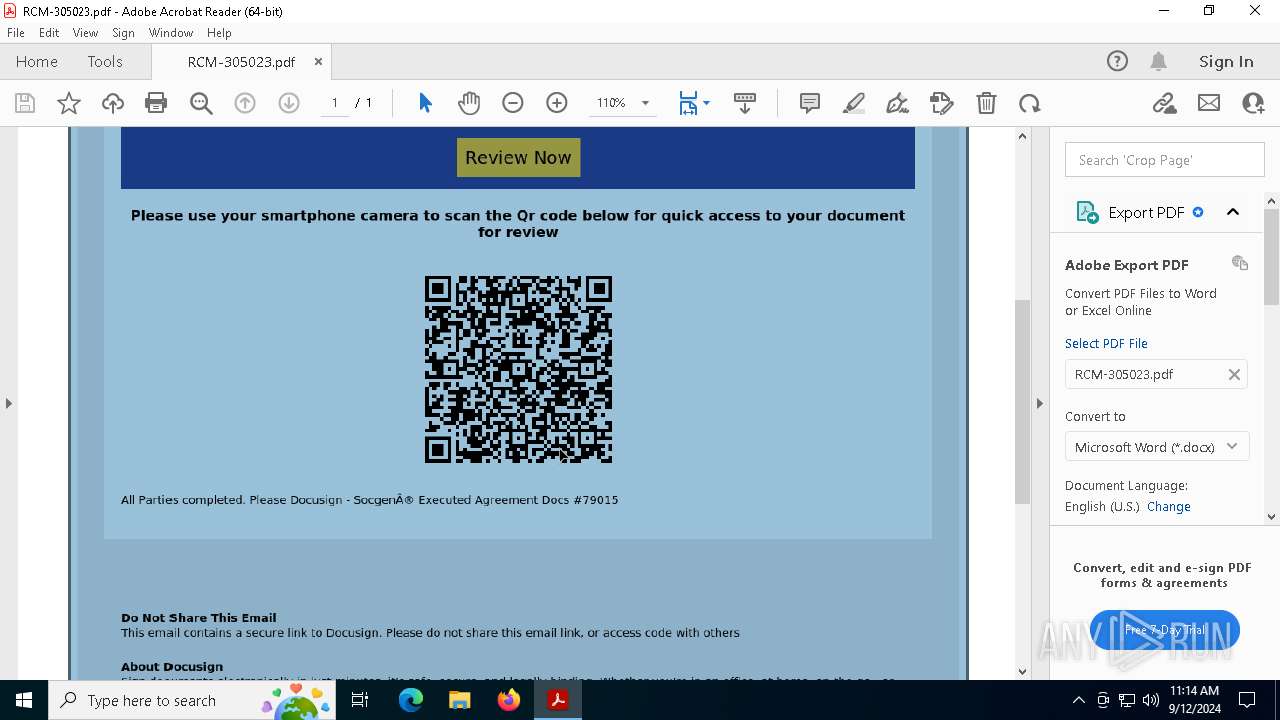Go to previous page arrow
The height and width of the screenshot is (720, 1280).
(245, 103)
